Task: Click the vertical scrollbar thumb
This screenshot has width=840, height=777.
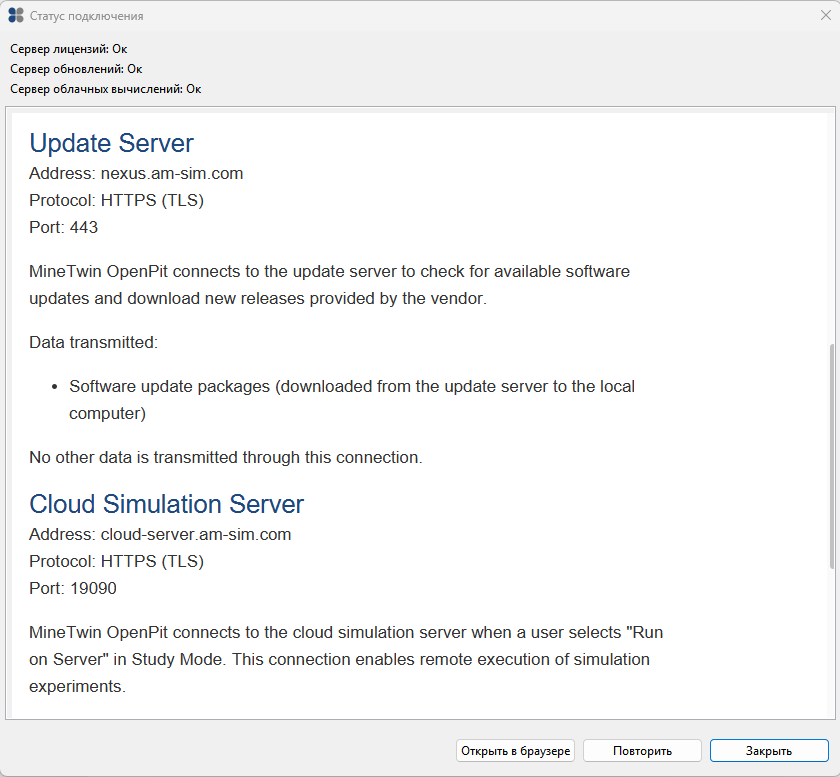Action: 831,456
